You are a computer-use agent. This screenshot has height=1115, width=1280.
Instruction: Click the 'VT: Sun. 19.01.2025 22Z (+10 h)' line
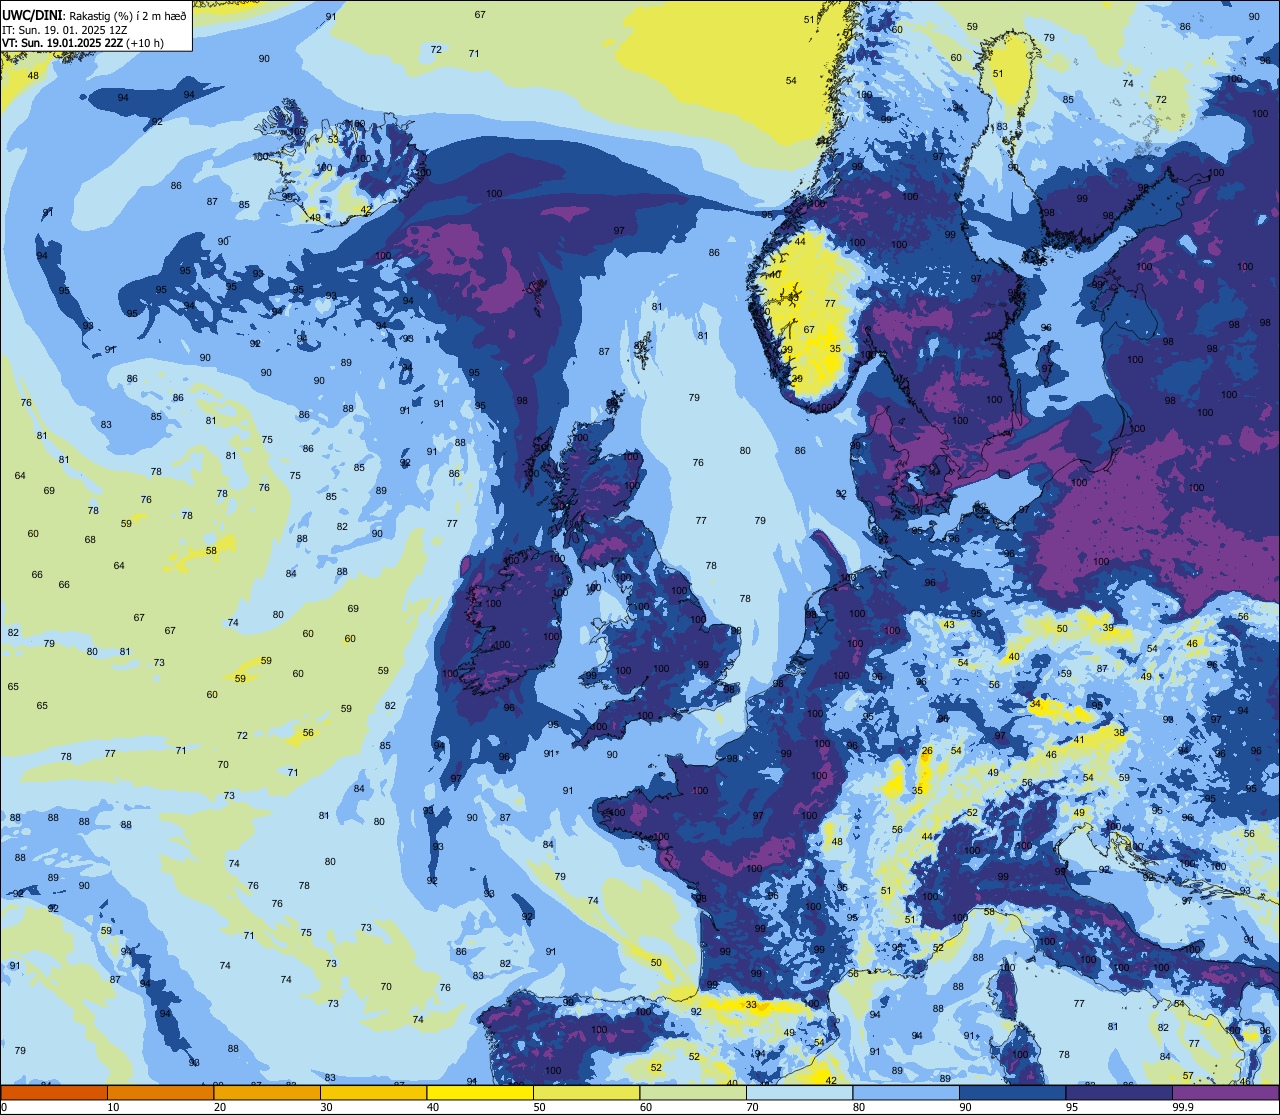[x=83, y=43]
